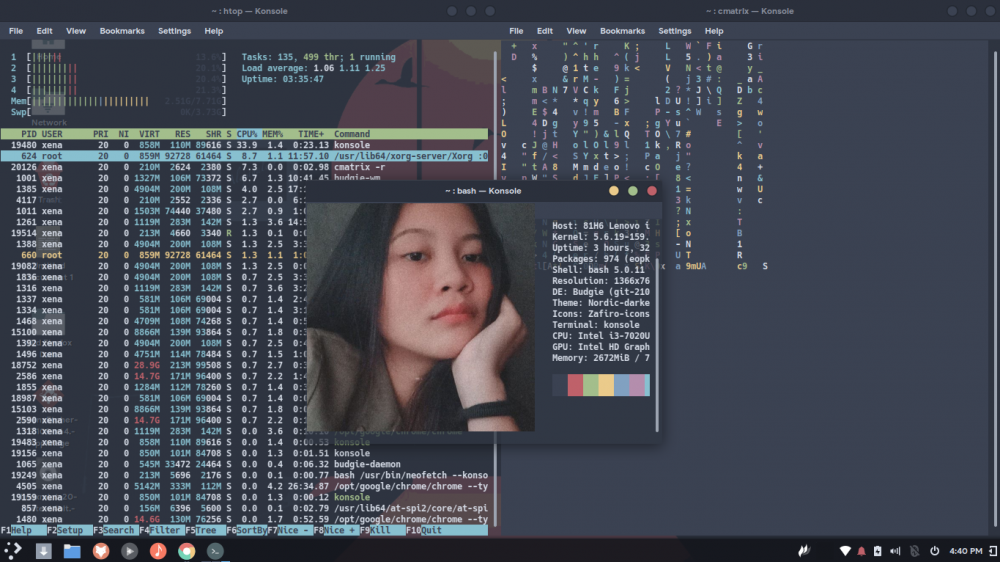
Task: Click the red neofetch color block
Action: [x=575, y=385]
